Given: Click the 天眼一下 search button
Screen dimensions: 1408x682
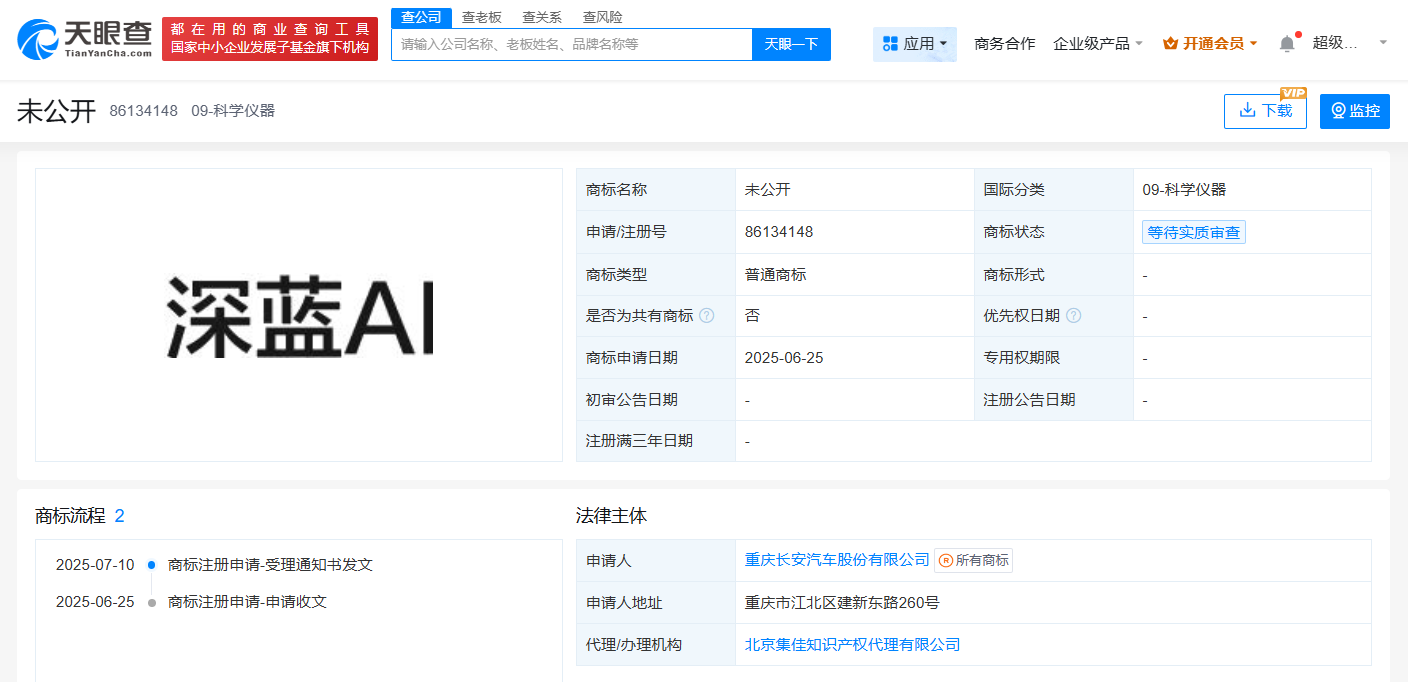Looking at the screenshot, I should click(791, 44).
